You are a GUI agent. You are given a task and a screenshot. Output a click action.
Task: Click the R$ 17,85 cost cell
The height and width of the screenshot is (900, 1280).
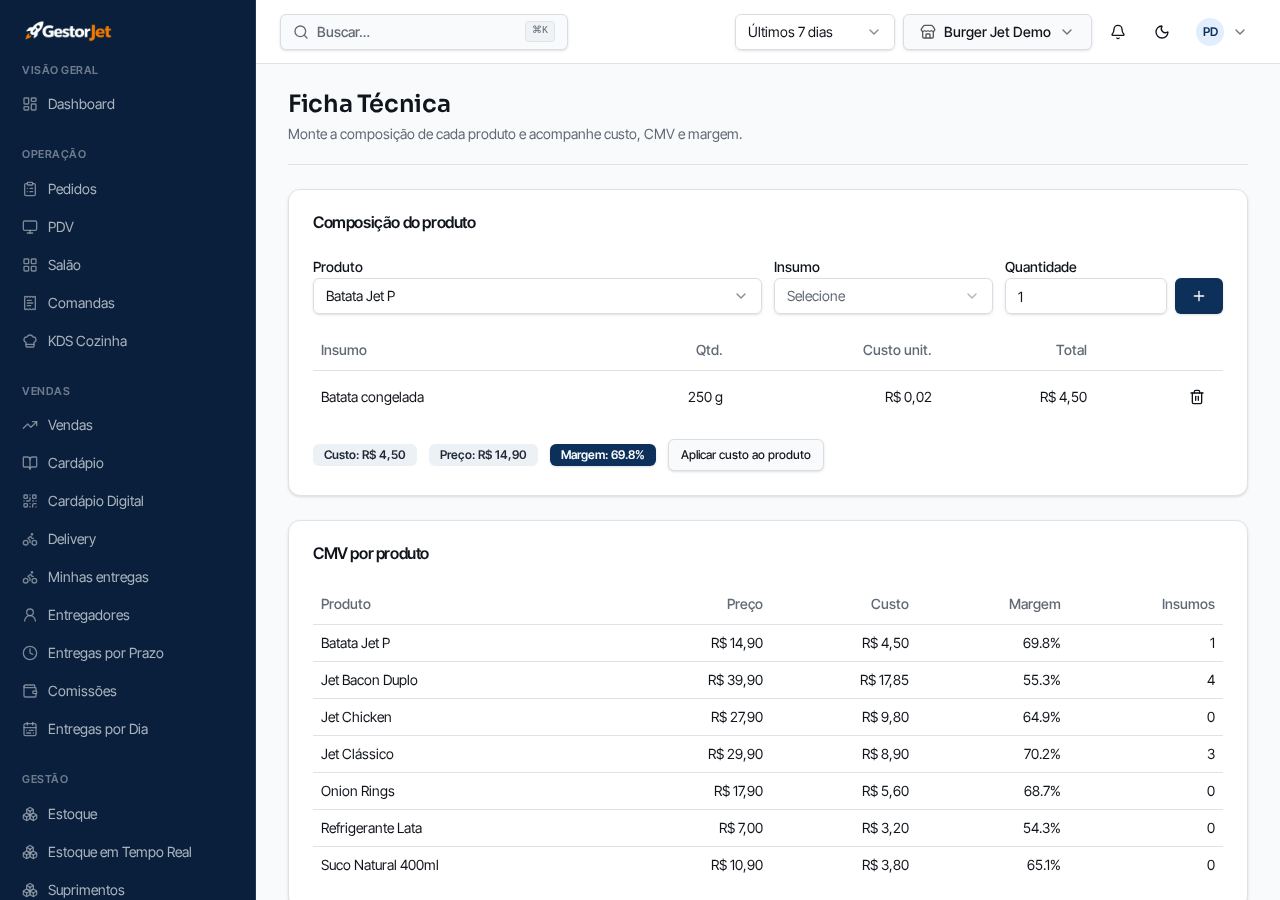[x=884, y=680]
